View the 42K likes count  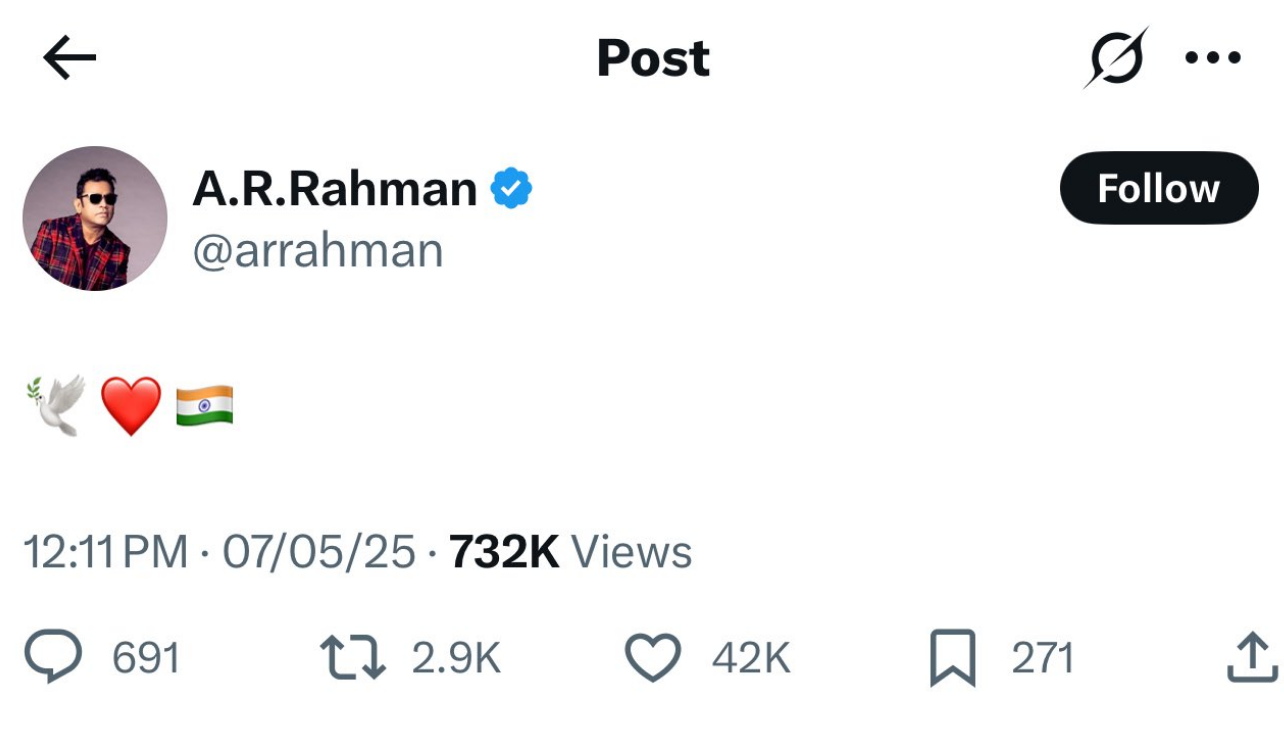pos(751,657)
